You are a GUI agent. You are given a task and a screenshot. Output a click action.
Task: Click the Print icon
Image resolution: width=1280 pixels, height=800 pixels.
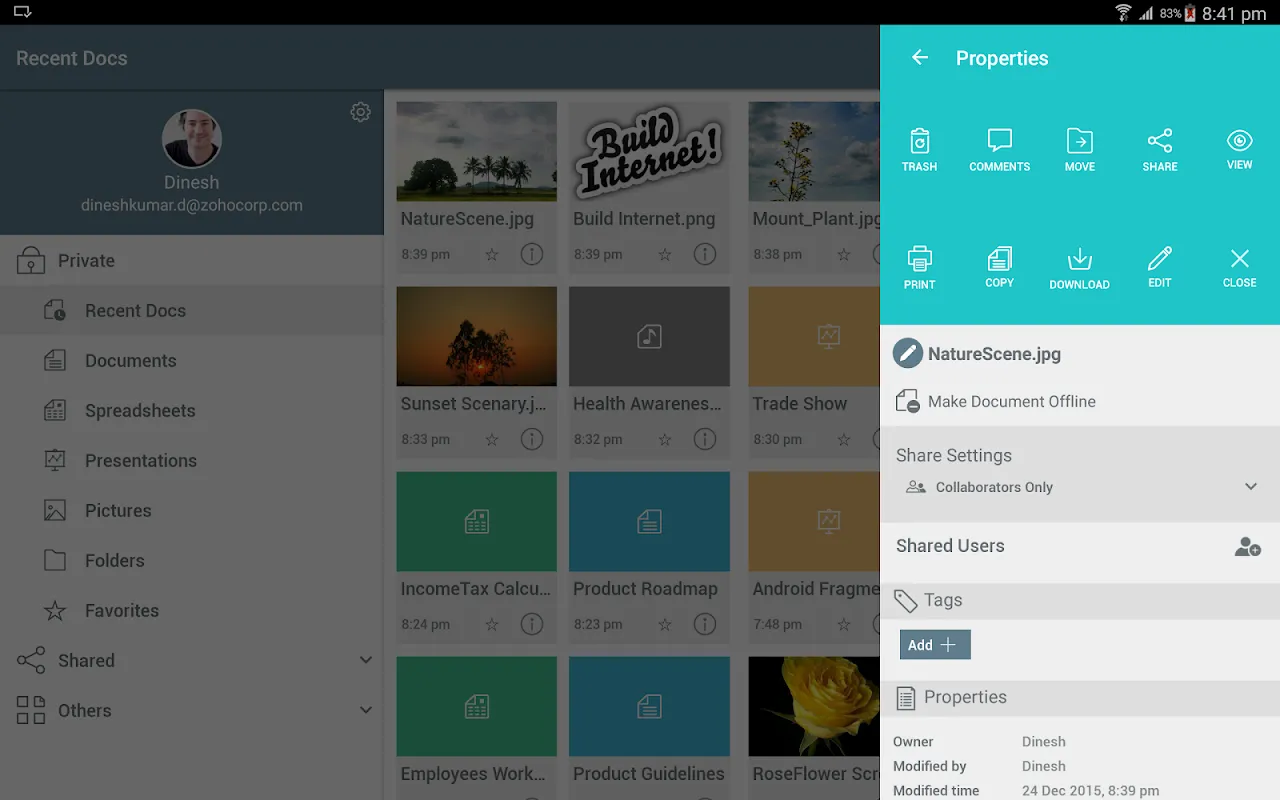coord(919,267)
